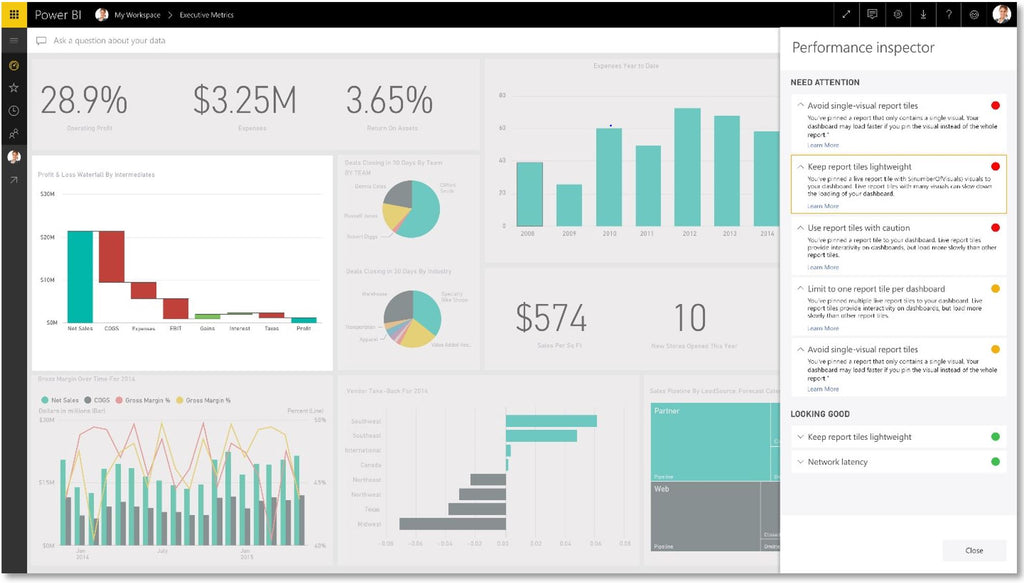
Task: Click the Net Sales legend color dot
Action: tap(45, 400)
